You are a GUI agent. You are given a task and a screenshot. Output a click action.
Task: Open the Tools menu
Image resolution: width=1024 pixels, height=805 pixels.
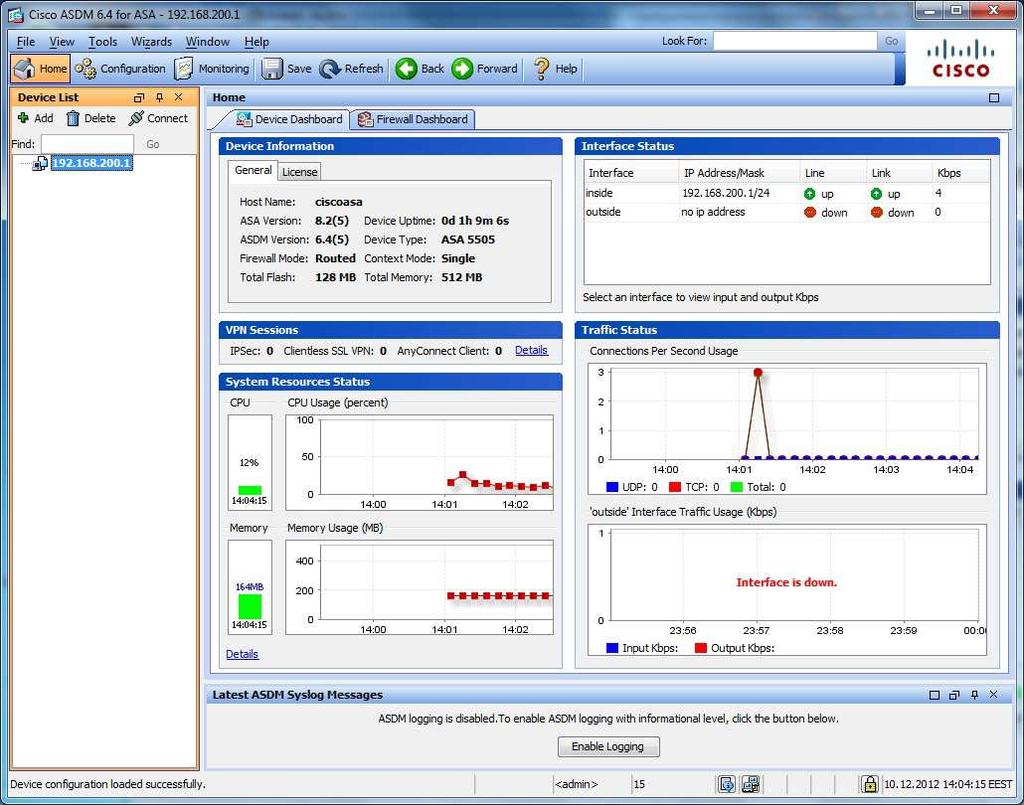coord(103,42)
